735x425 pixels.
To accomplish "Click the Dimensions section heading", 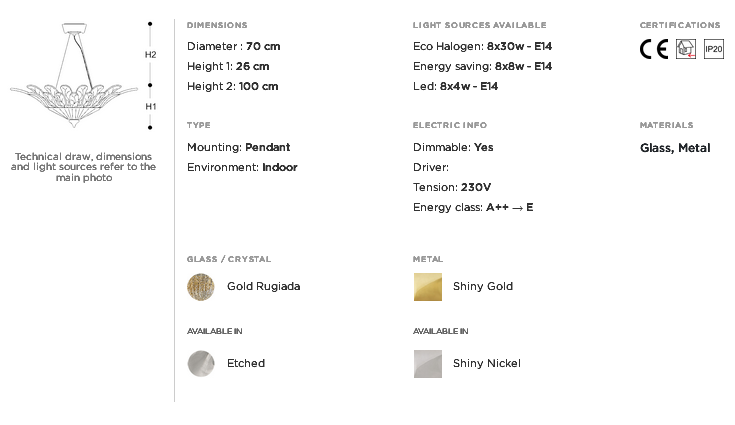I will [x=217, y=25].
